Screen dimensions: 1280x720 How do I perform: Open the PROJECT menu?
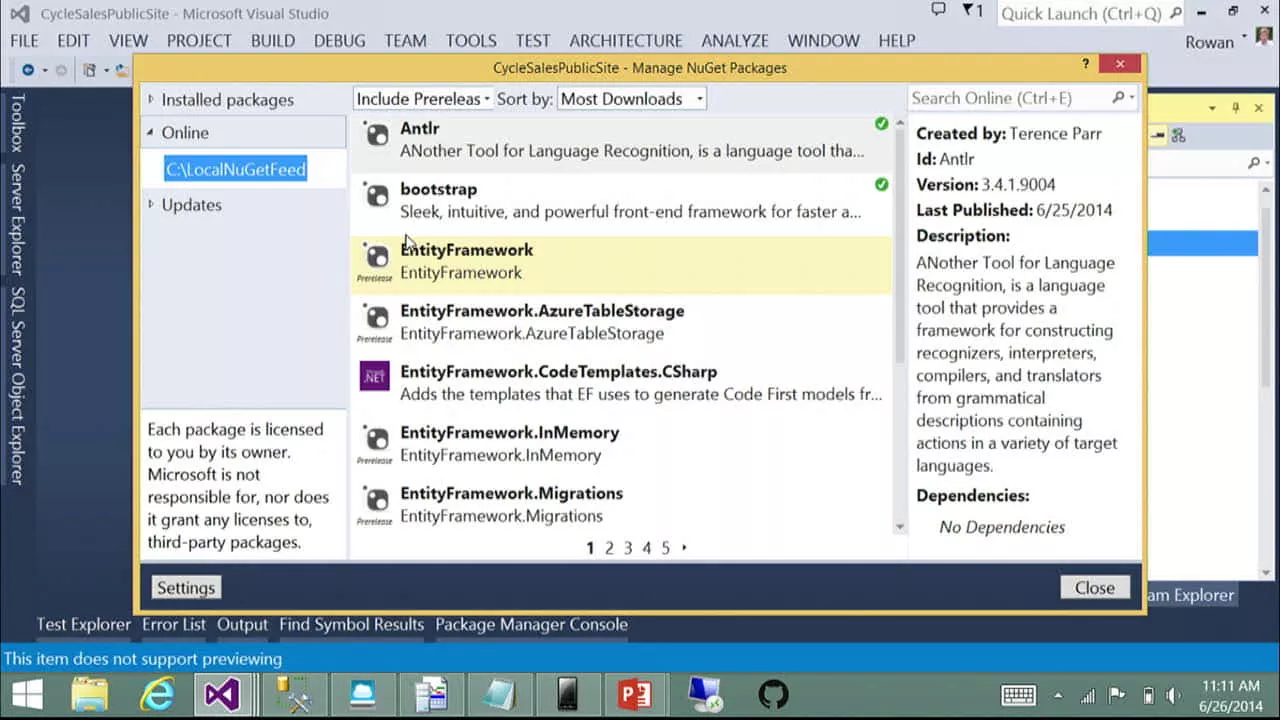click(x=199, y=40)
